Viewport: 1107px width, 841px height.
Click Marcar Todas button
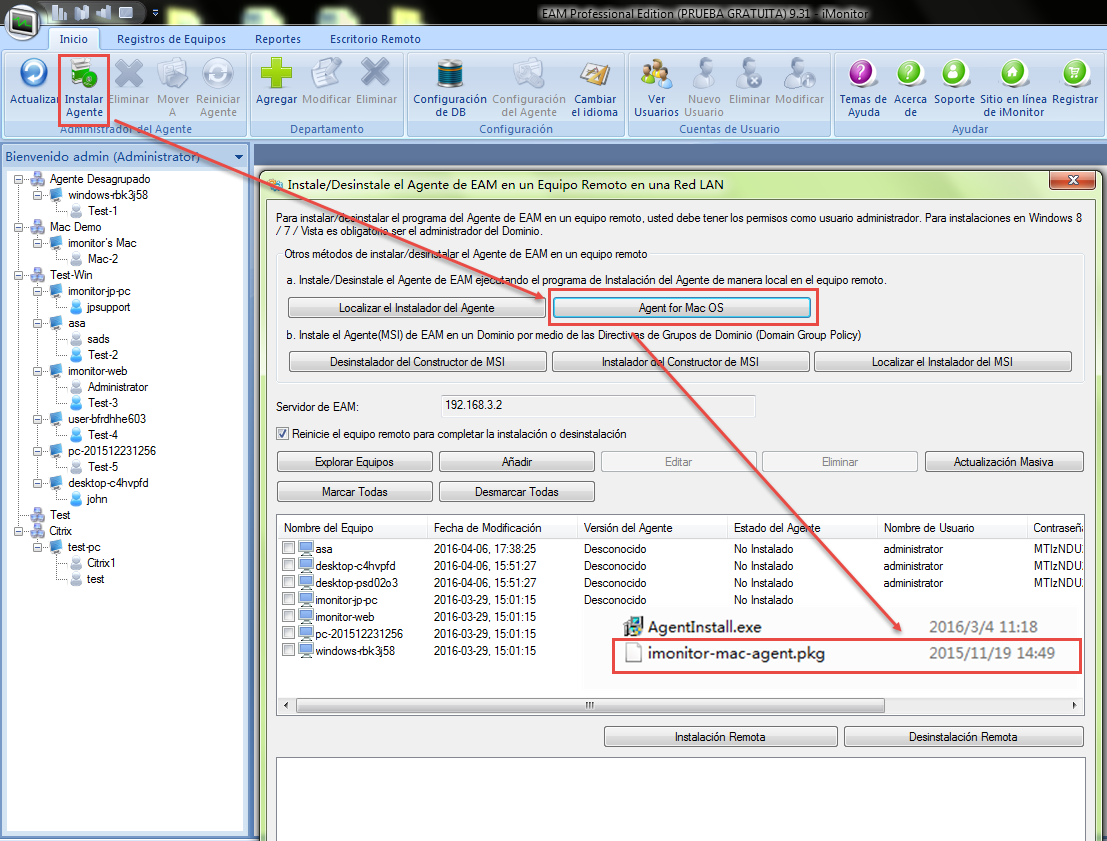(x=354, y=491)
